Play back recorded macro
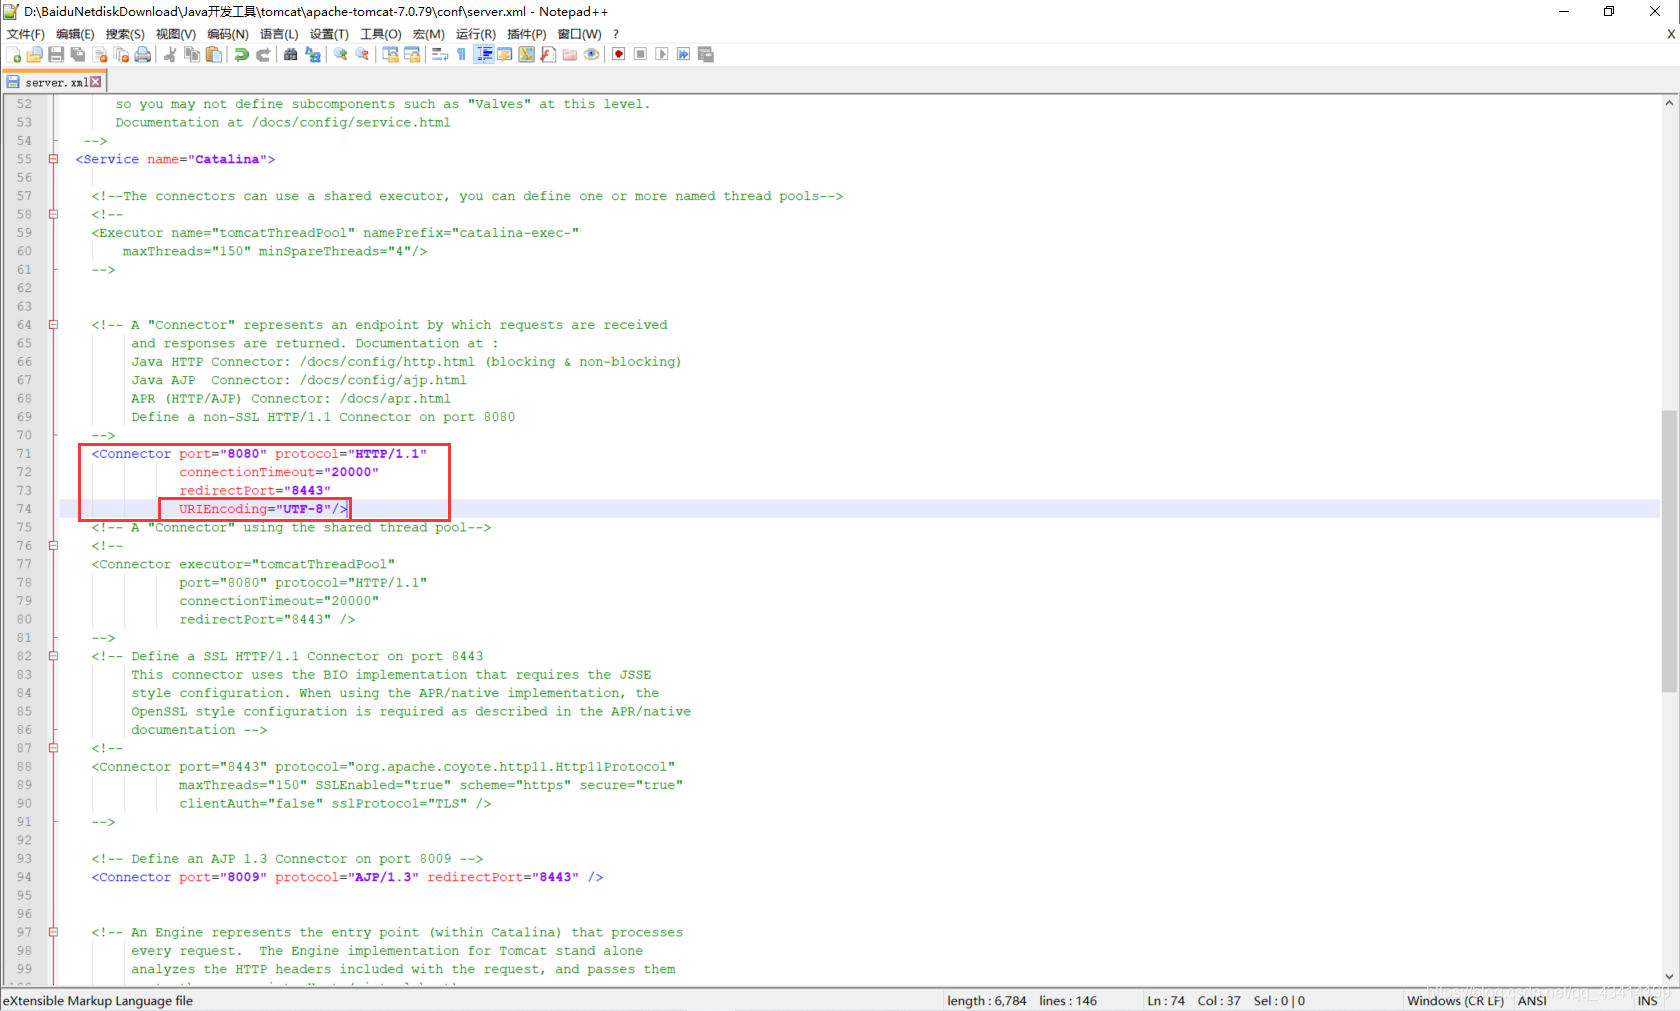1680x1011 pixels. (x=662, y=54)
